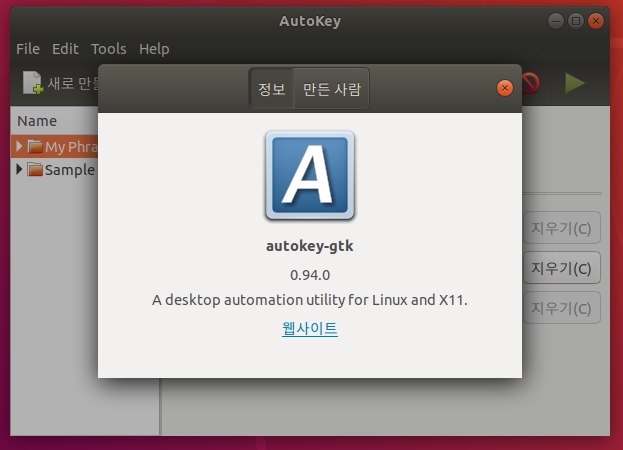Click the version number 0.94.0
This screenshot has height=450, width=623.
tap(310, 275)
